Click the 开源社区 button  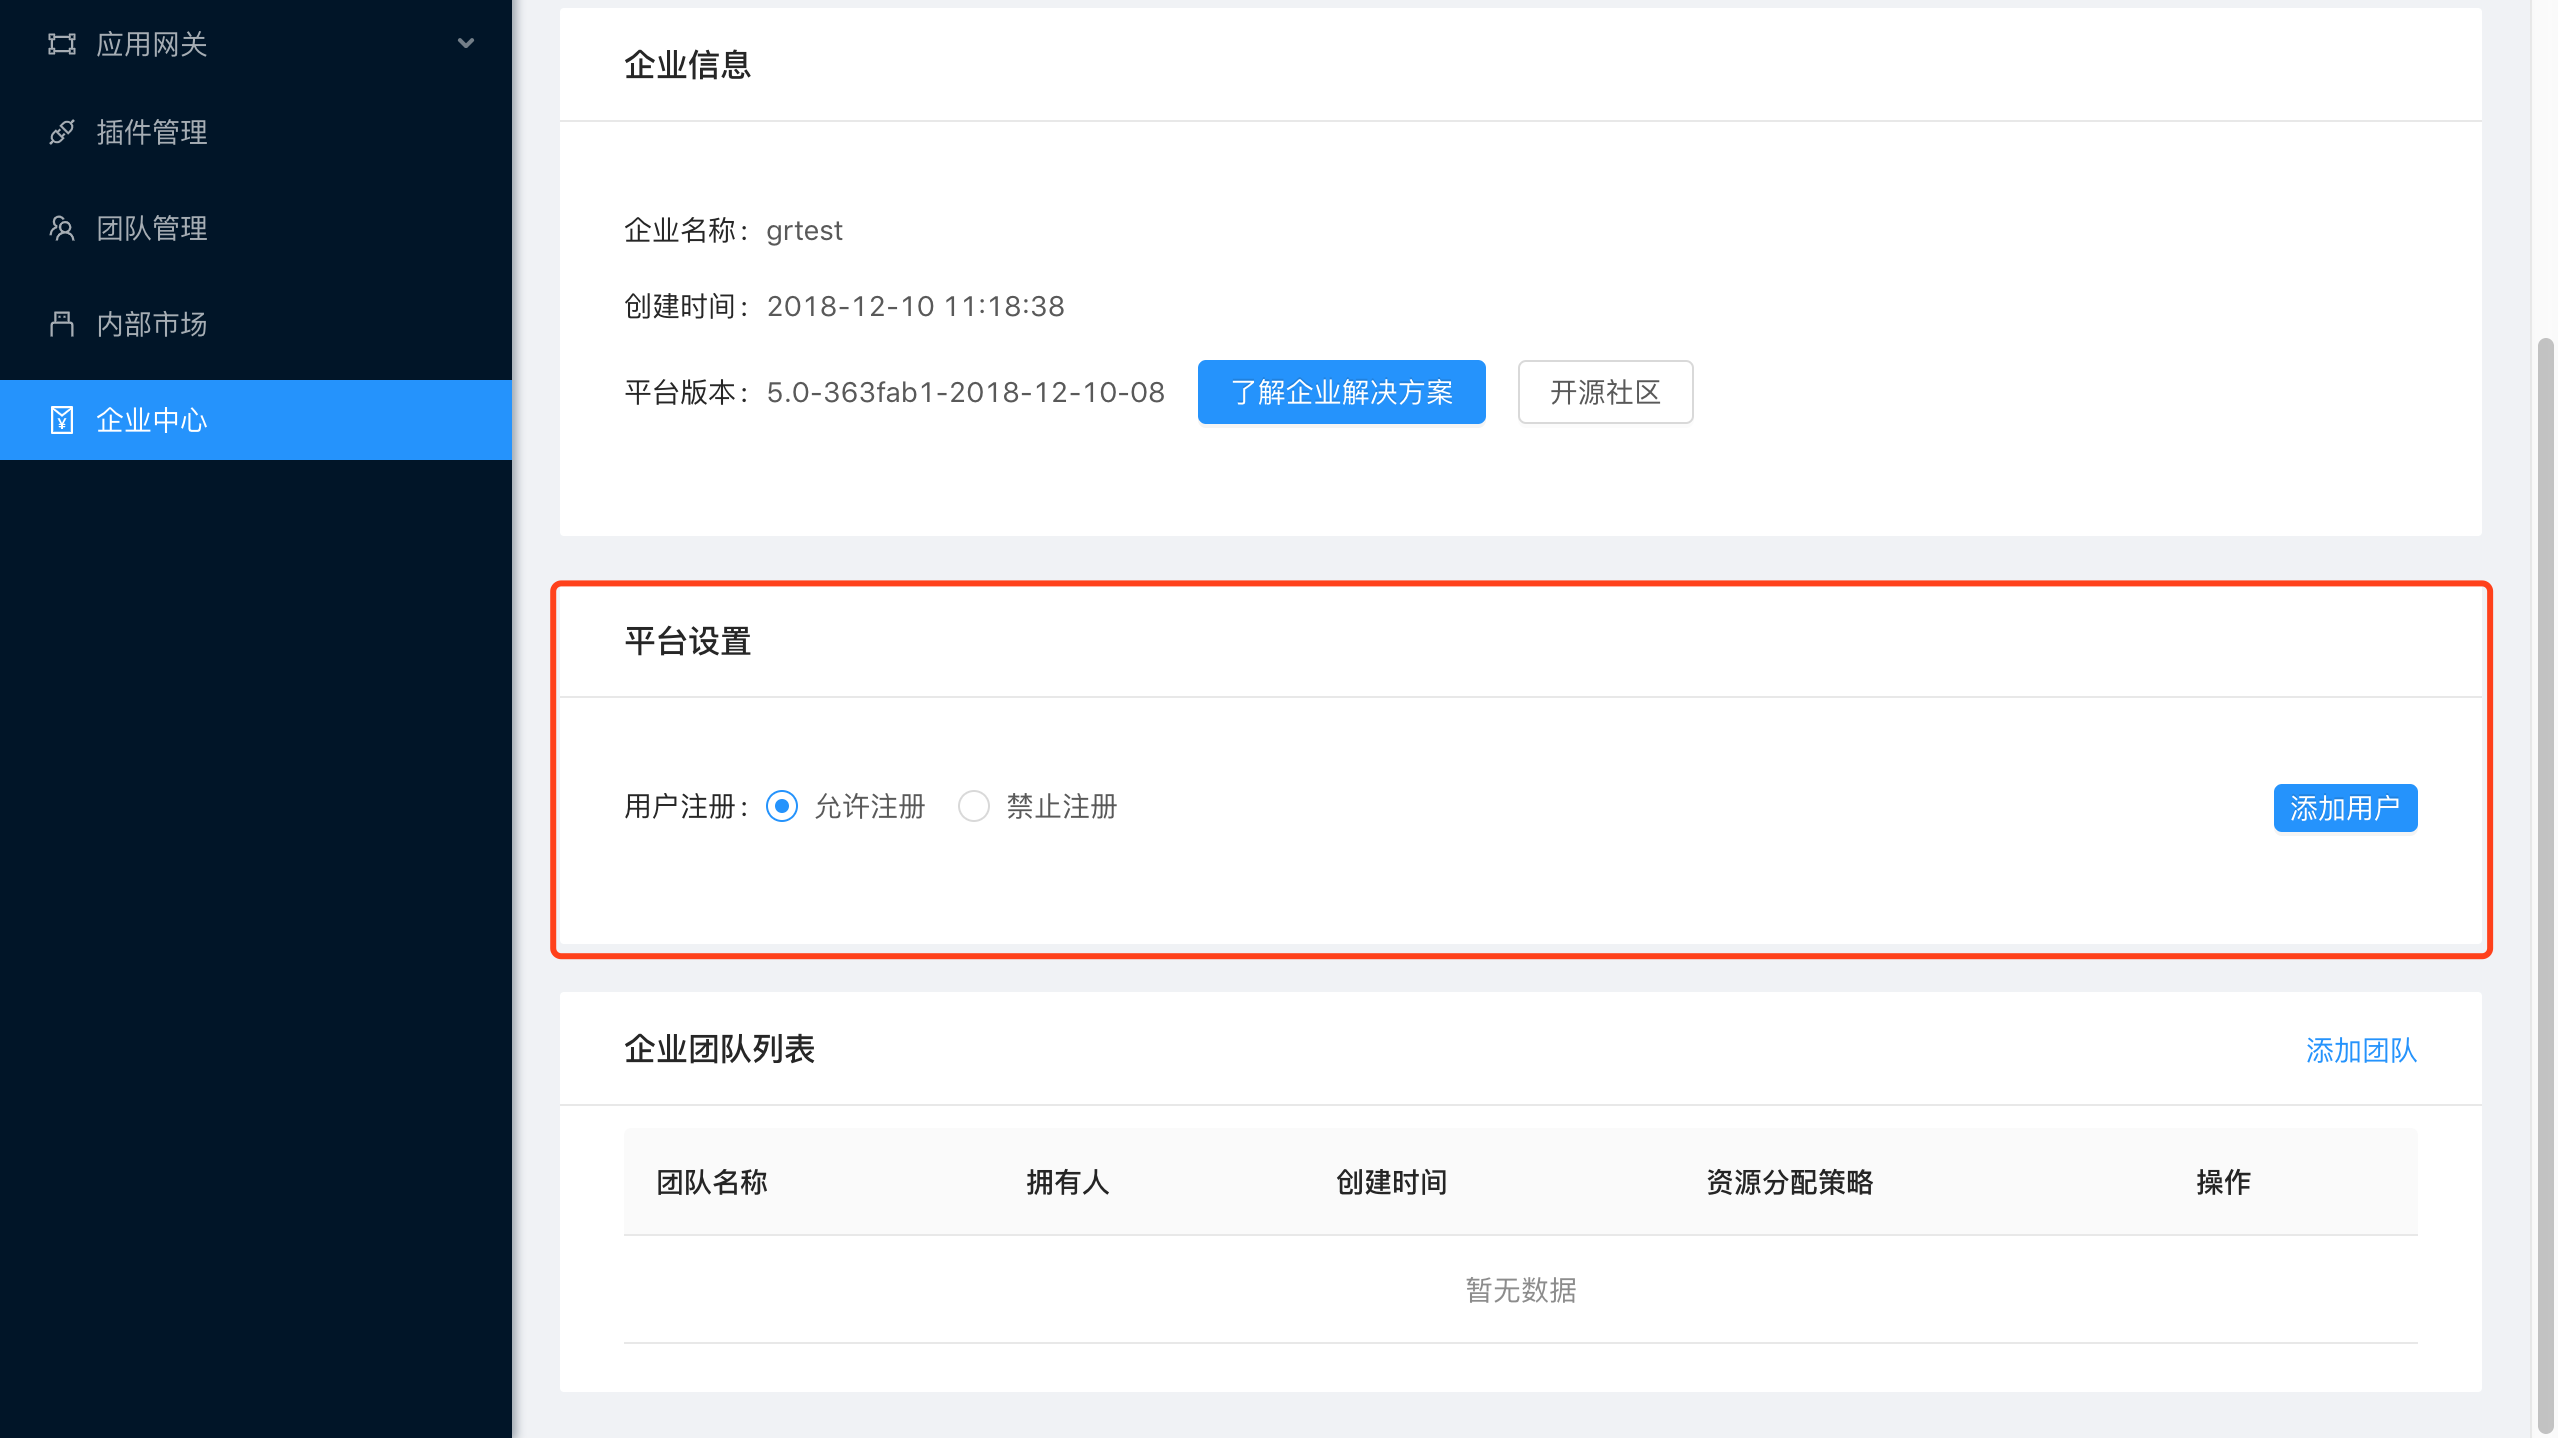click(x=1605, y=392)
